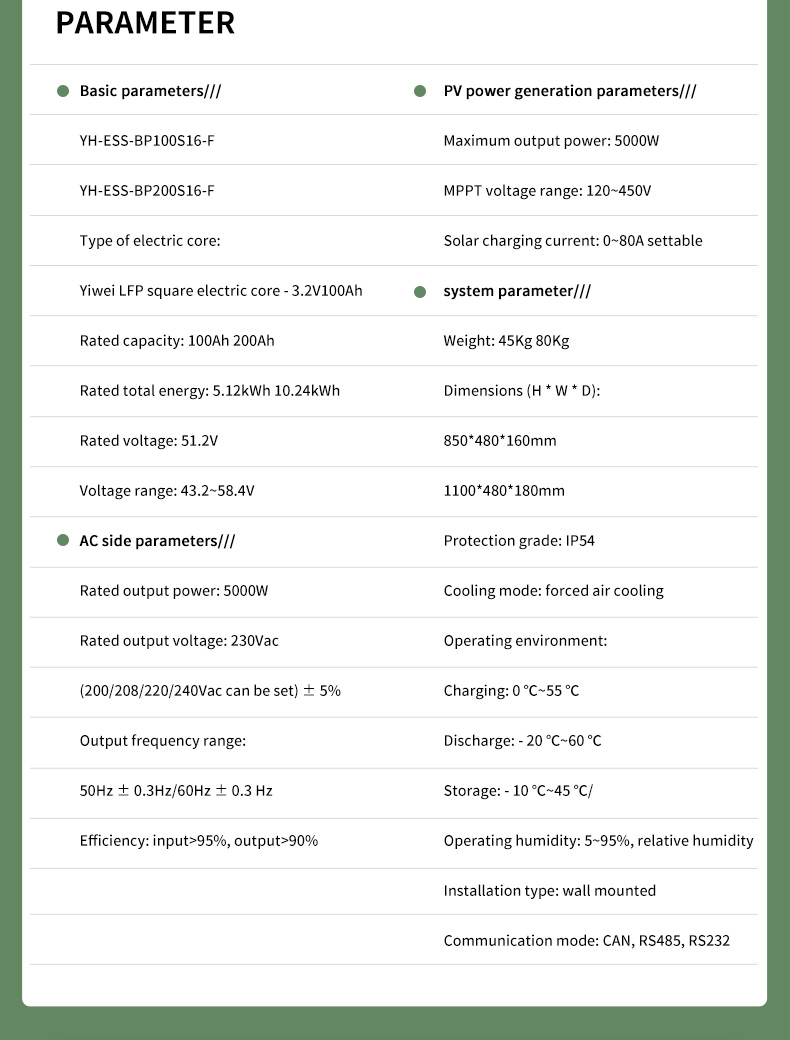Select the YH-ESS-BP100S16-F model row

[x=147, y=141]
